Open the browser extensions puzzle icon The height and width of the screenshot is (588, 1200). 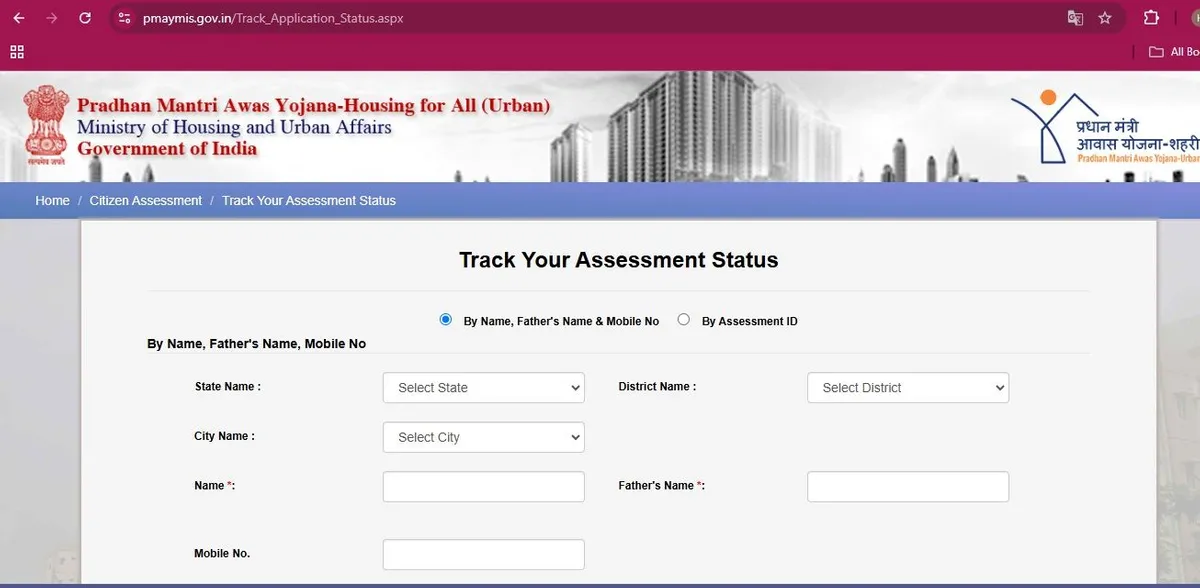coord(1151,18)
